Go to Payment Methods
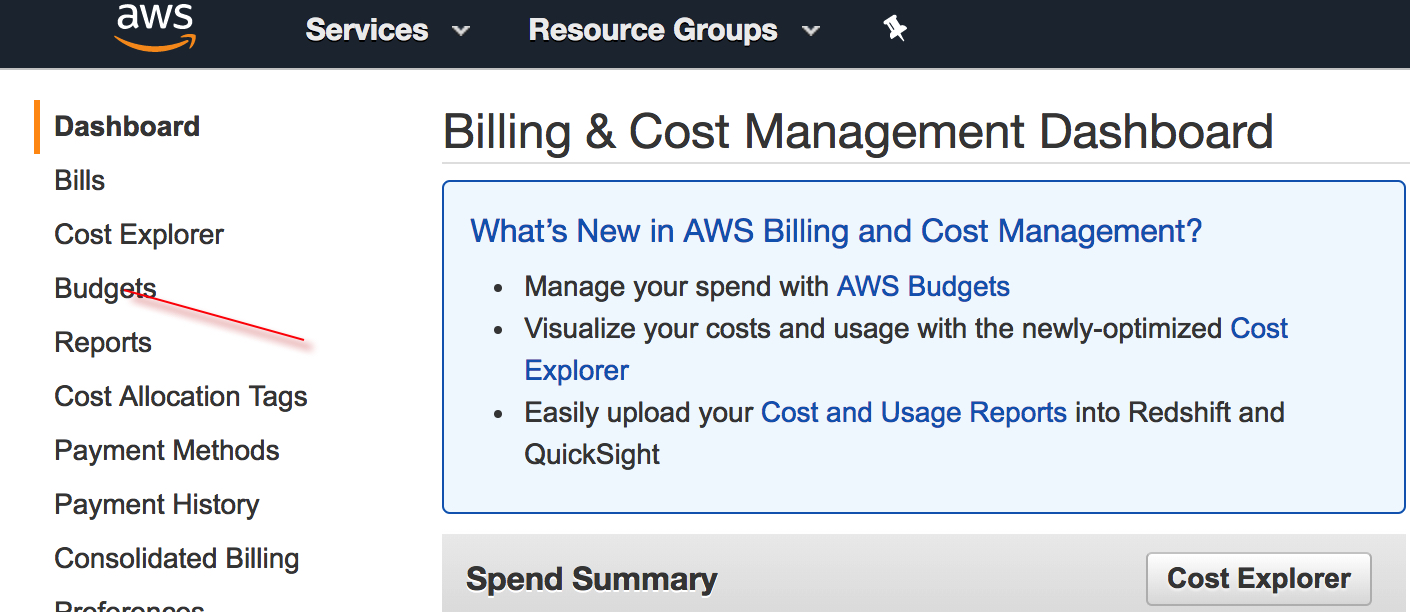The height and width of the screenshot is (612, 1410). click(x=167, y=451)
